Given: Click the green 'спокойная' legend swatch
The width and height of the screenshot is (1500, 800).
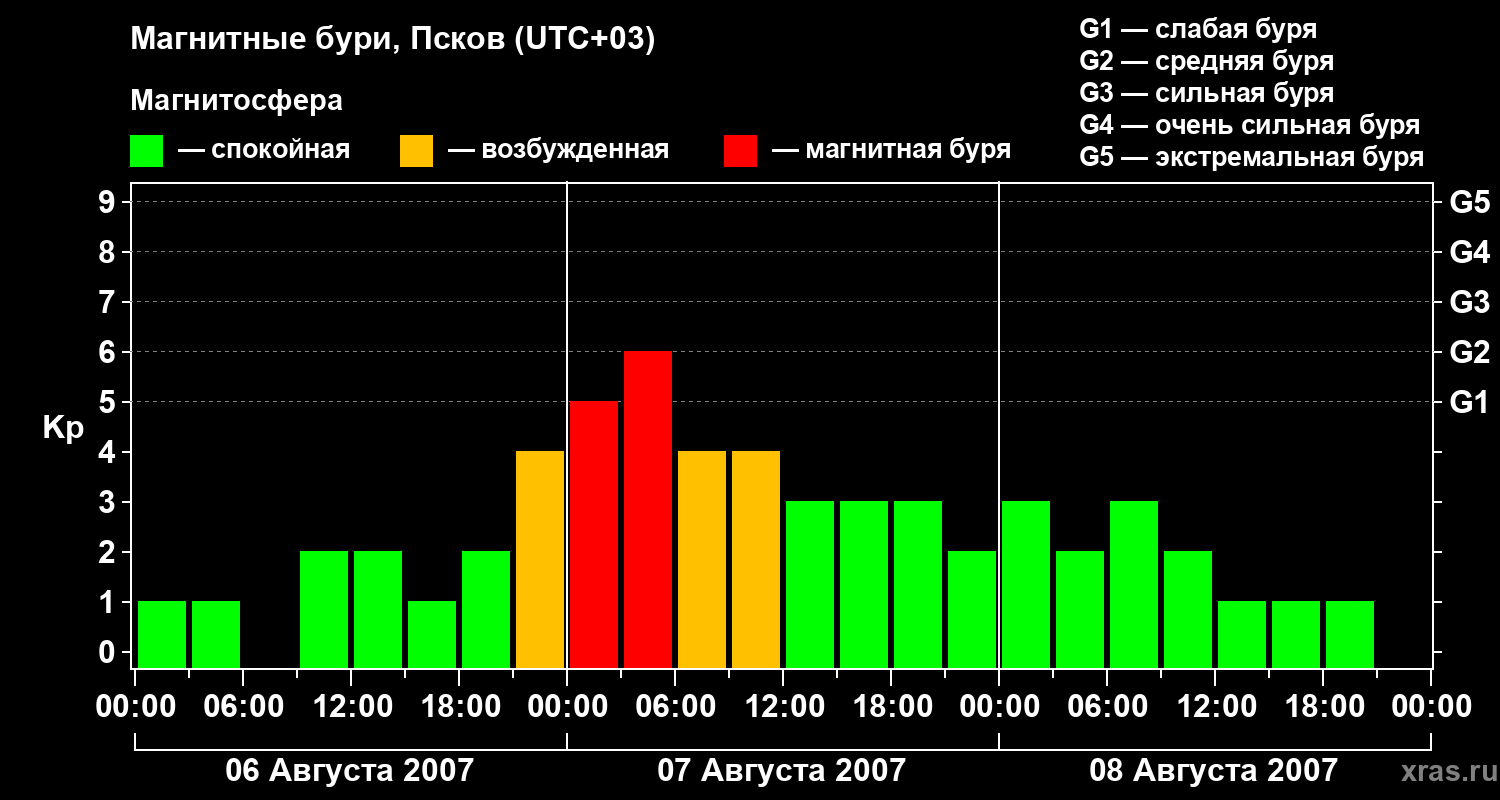Looking at the screenshot, I should [147, 151].
